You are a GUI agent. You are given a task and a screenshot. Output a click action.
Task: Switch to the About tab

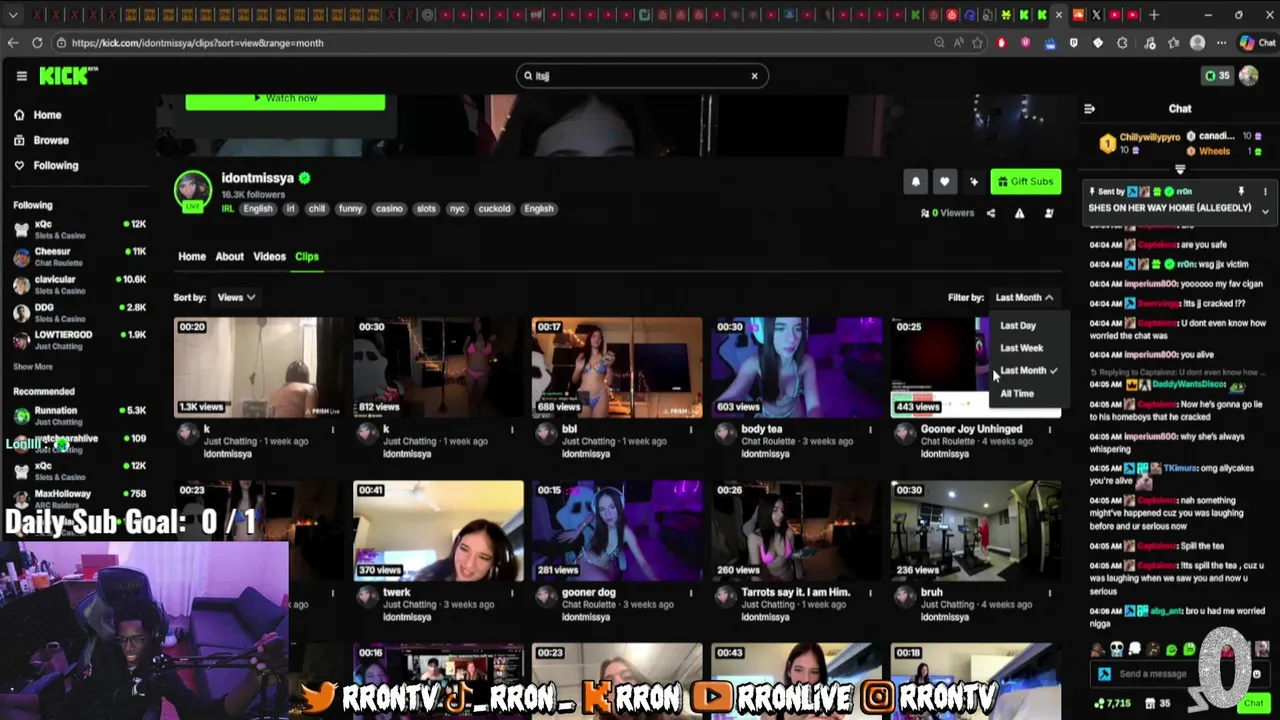click(229, 257)
